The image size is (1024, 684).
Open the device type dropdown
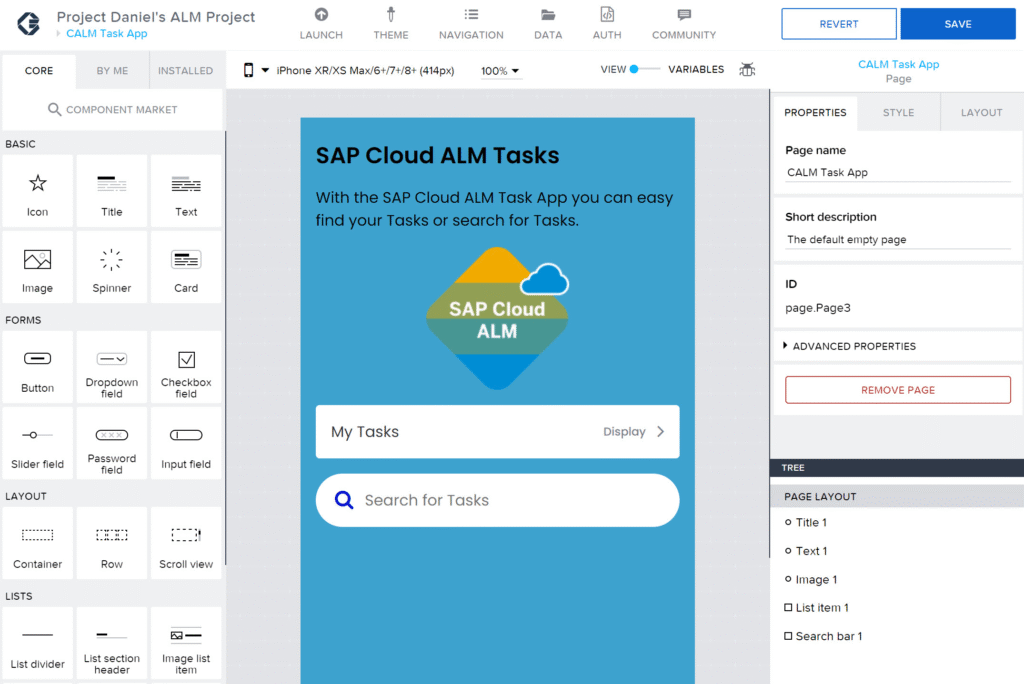click(256, 70)
